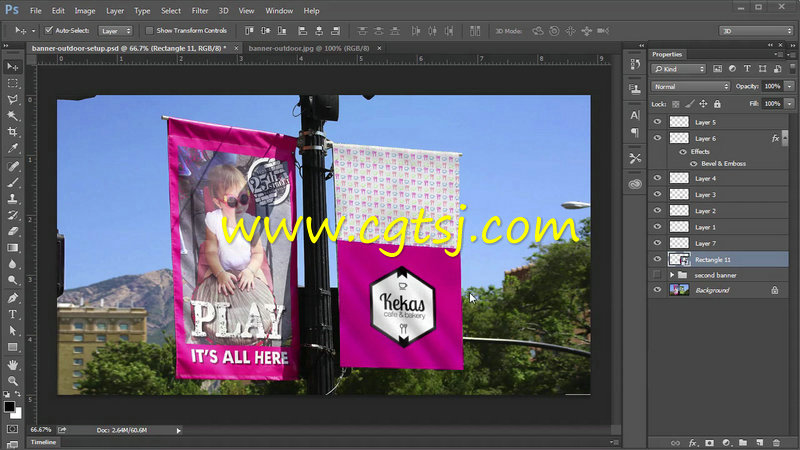Viewport: 800px width, 450px height.
Task: Open the layer filter Kind dropdown
Action: (678, 69)
